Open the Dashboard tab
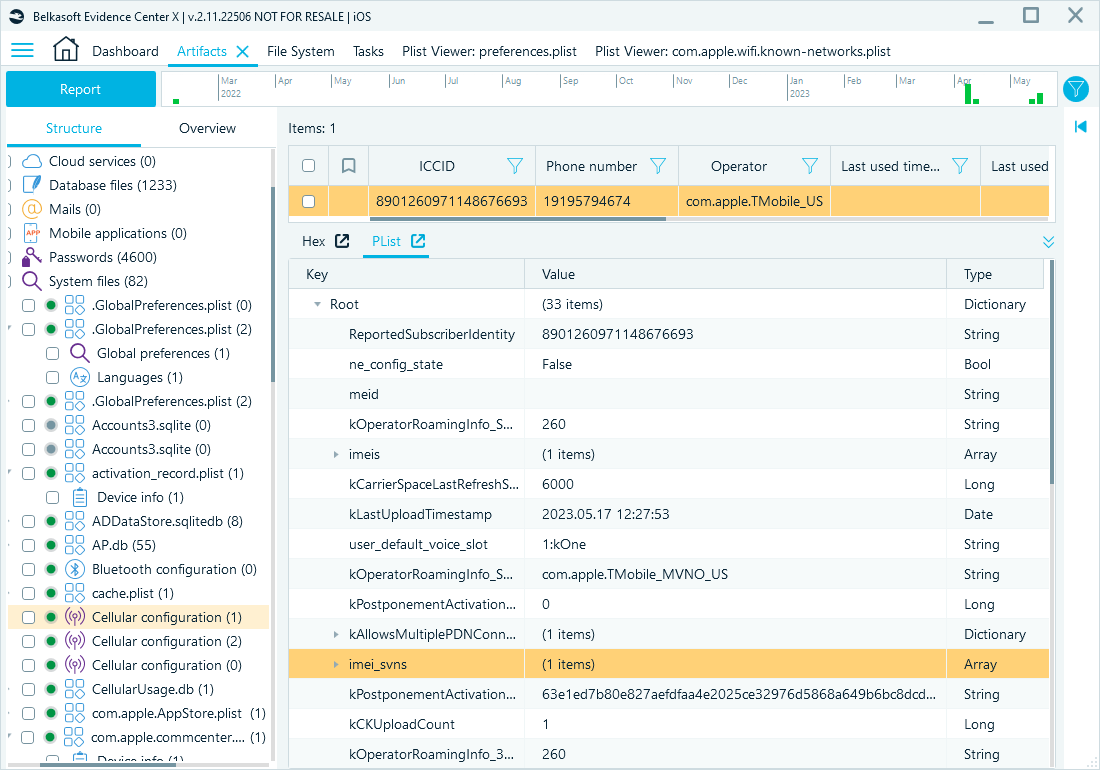Image resolution: width=1100 pixels, height=770 pixels. tap(126, 51)
